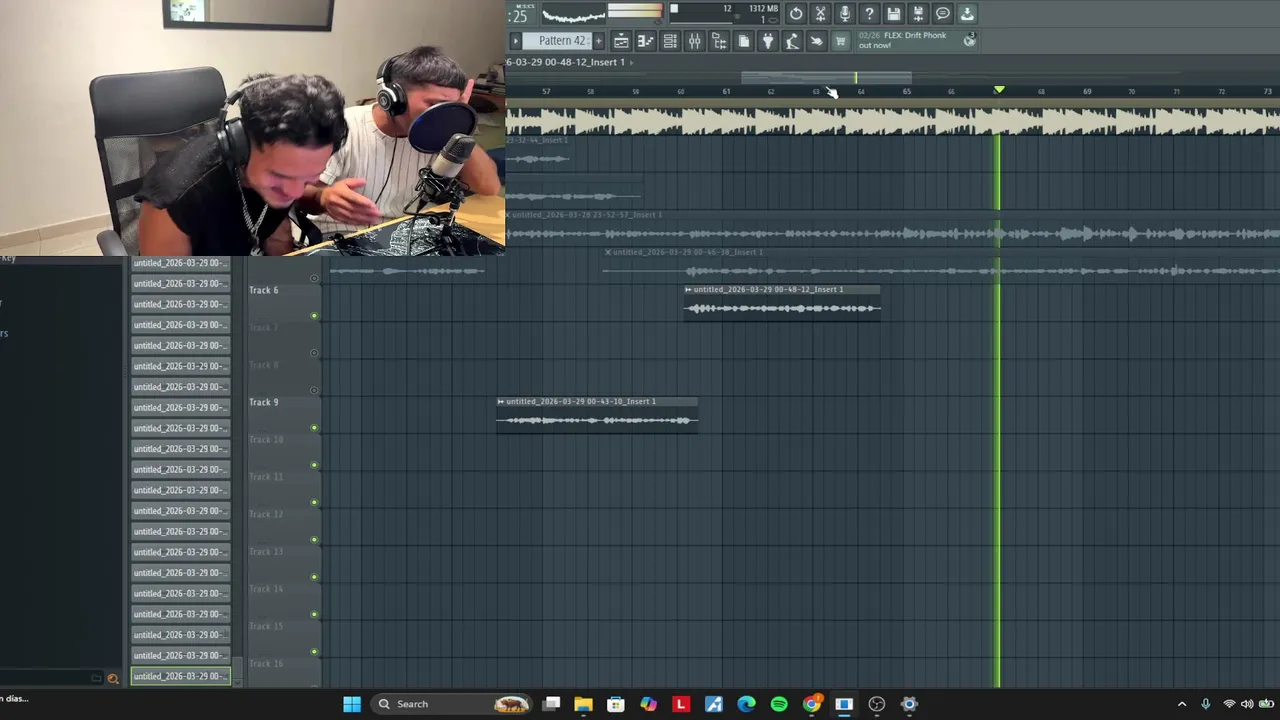1280x720 pixels.
Task: Click bar 61 on the timeline ruler
Action: point(726,92)
